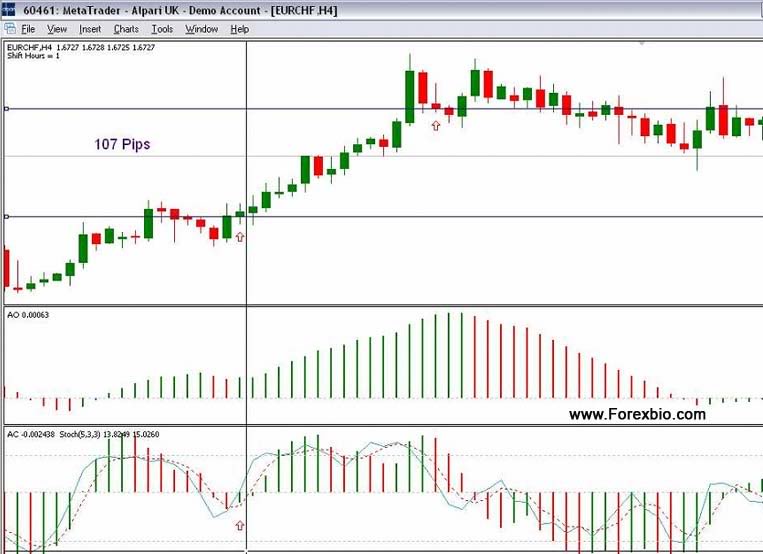Click the red arrow marker under the chart peak

pos(436,126)
